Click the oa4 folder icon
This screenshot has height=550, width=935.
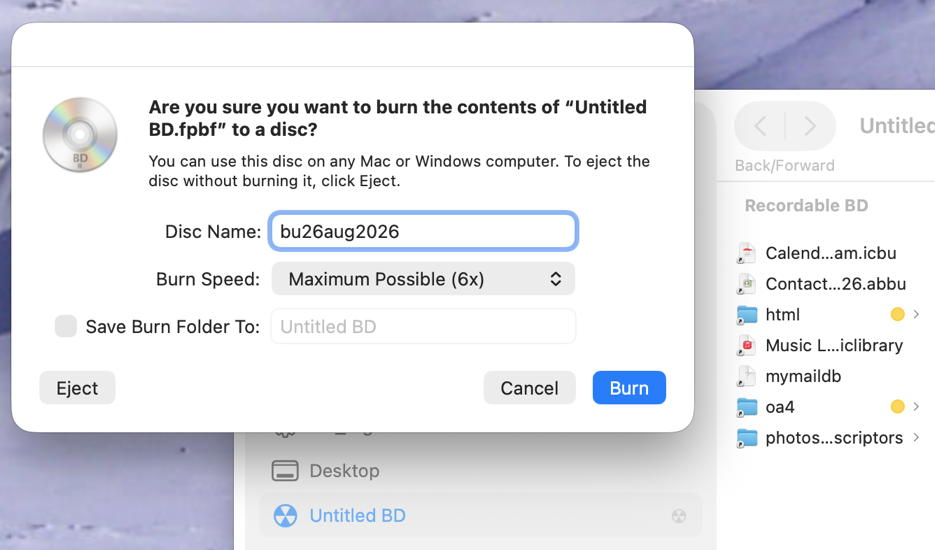click(x=747, y=407)
